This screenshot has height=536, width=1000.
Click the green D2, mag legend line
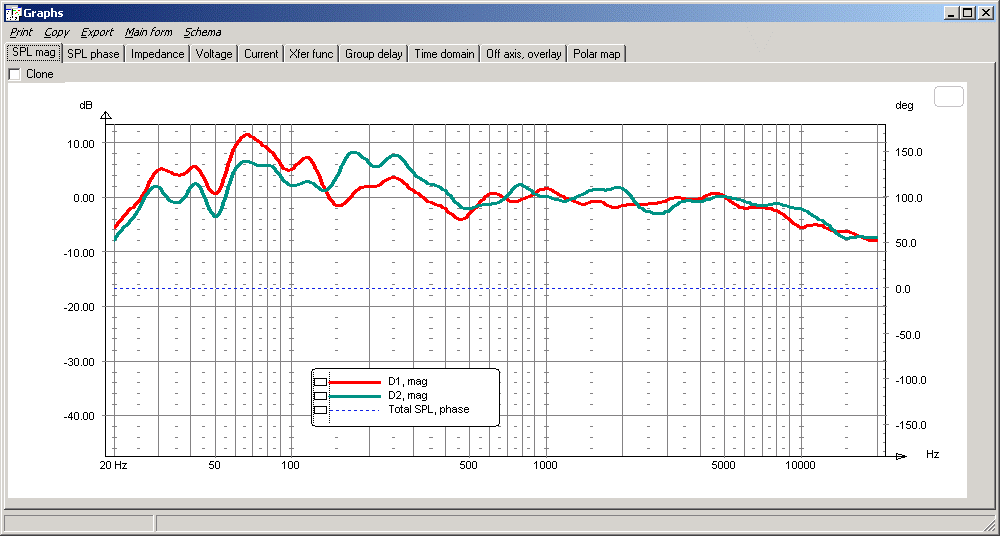[355, 396]
